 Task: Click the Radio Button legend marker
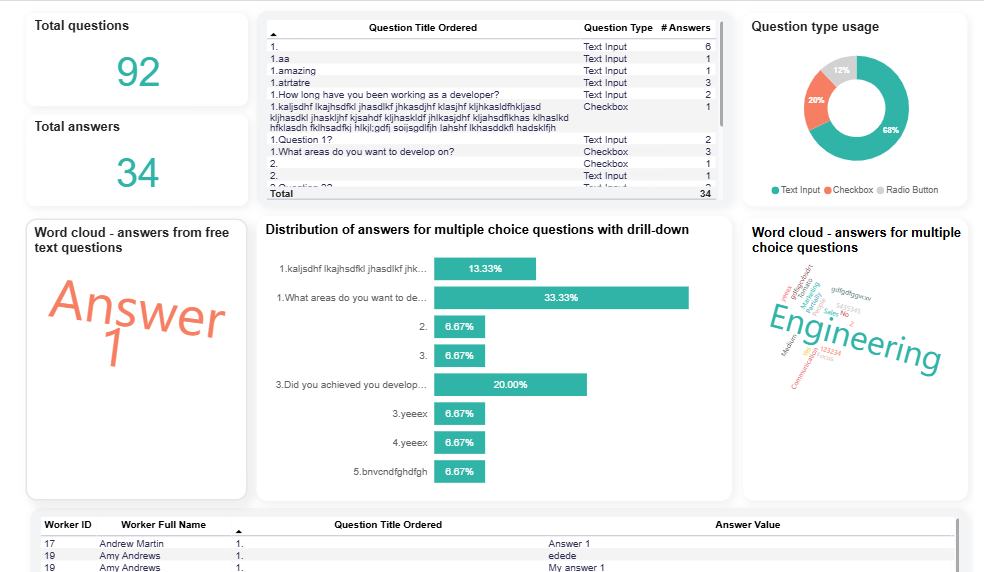(883, 190)
